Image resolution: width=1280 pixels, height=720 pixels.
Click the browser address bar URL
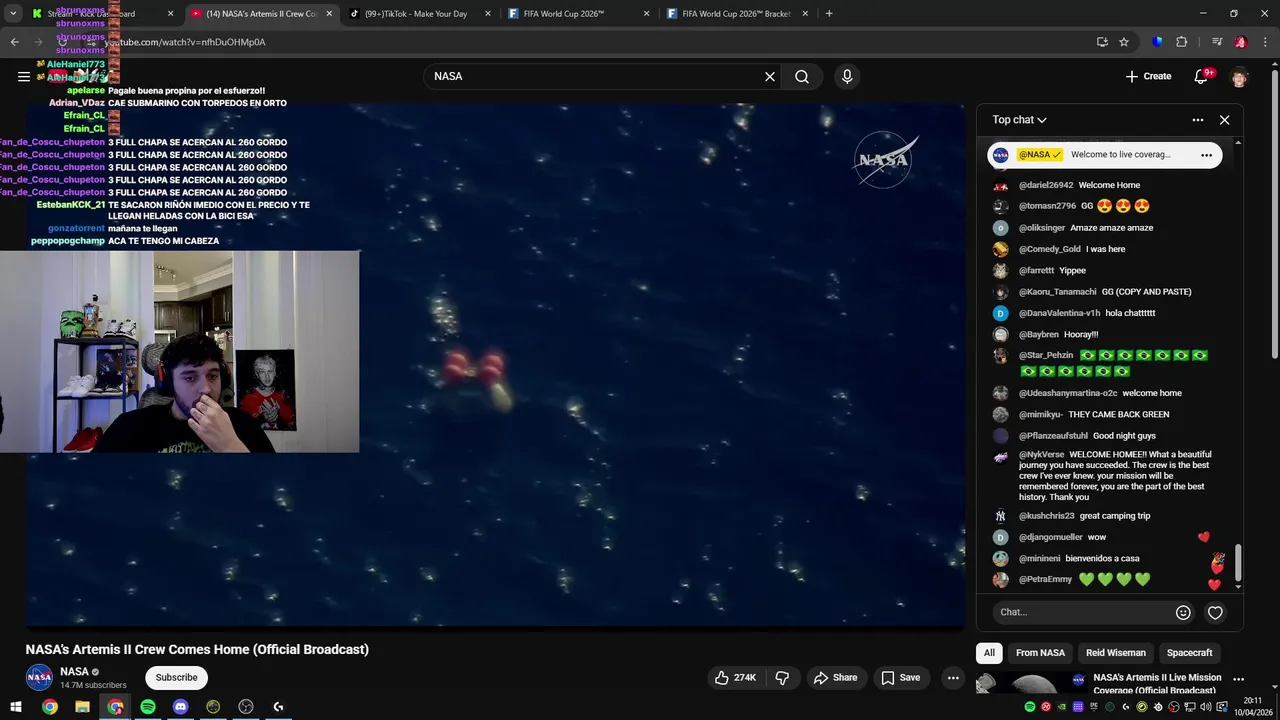pos(185,42)
